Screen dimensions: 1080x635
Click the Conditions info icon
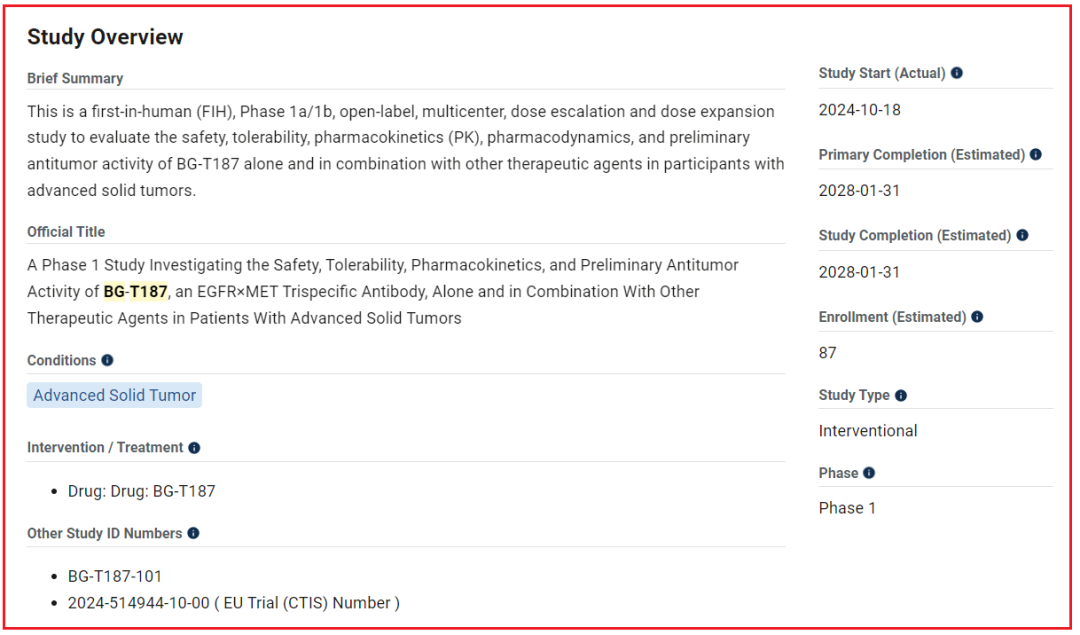pos(107,360)
